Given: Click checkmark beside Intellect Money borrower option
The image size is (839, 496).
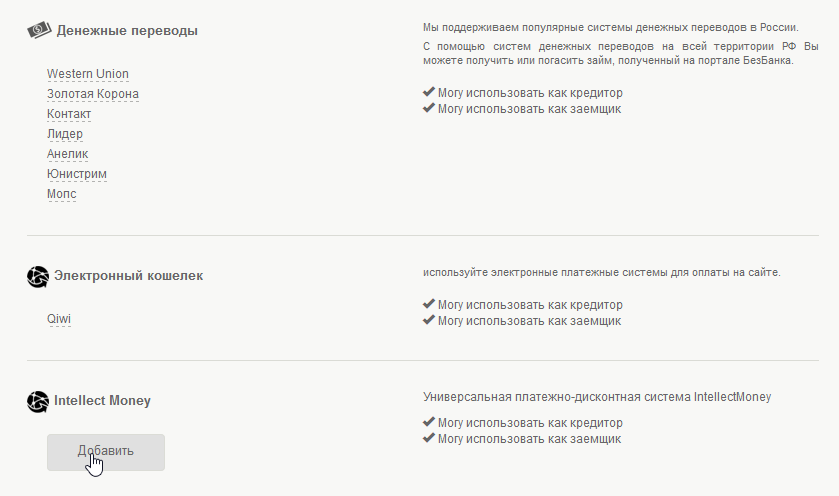Looking at the screenshot, I should [x=429, y=438].
